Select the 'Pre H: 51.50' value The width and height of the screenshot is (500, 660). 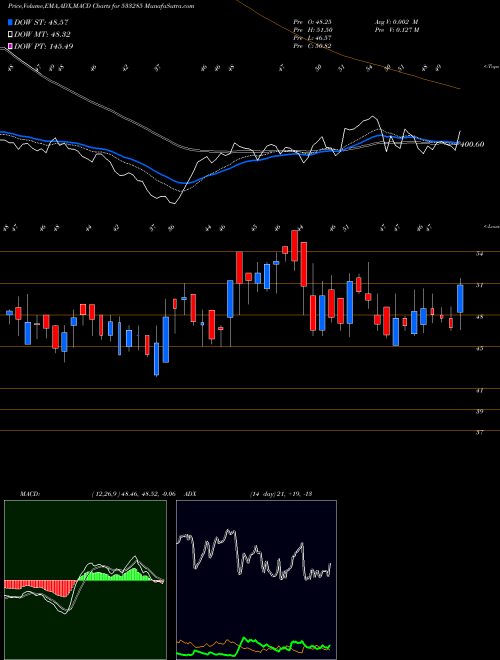(314, 30)
